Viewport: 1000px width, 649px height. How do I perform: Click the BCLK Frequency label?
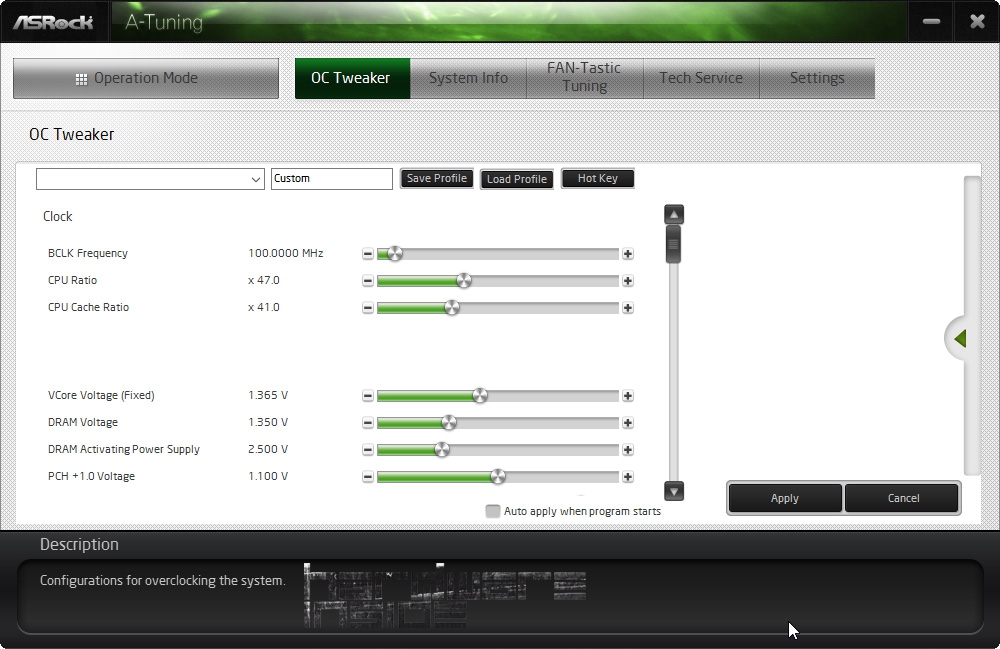pyautogui.click(x=88, y=253)
